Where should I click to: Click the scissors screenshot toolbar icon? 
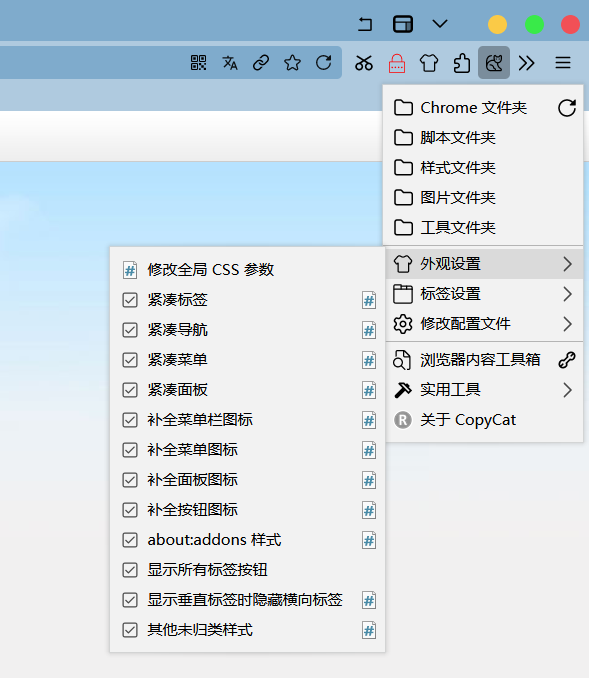(364, 63)
